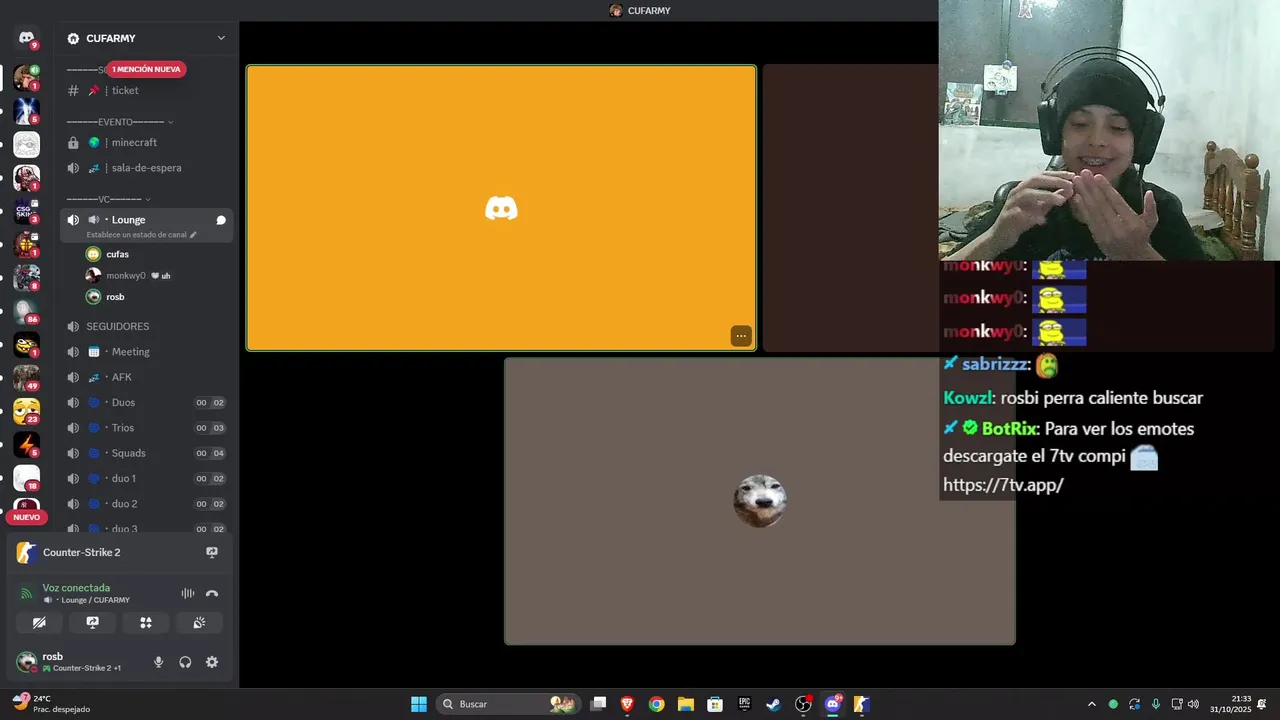The width and height of the screenshot is (1280, 720).
Task: Start an activity from voice panel
Action: (146, 622)
